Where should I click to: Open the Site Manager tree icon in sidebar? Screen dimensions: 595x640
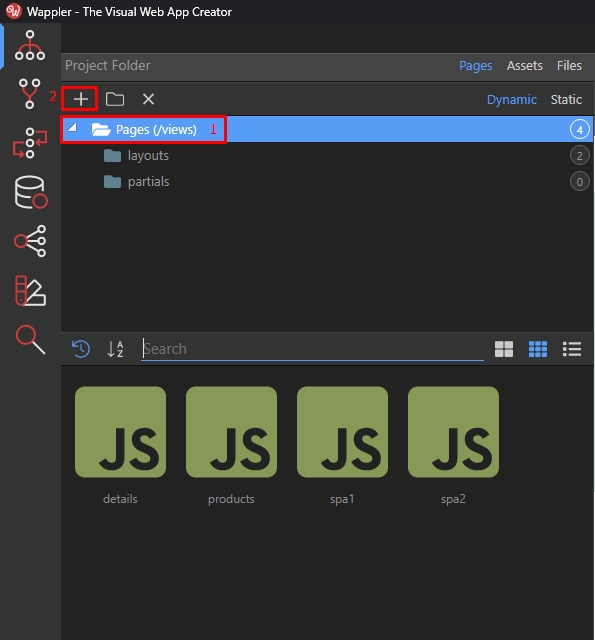point(30,45)
